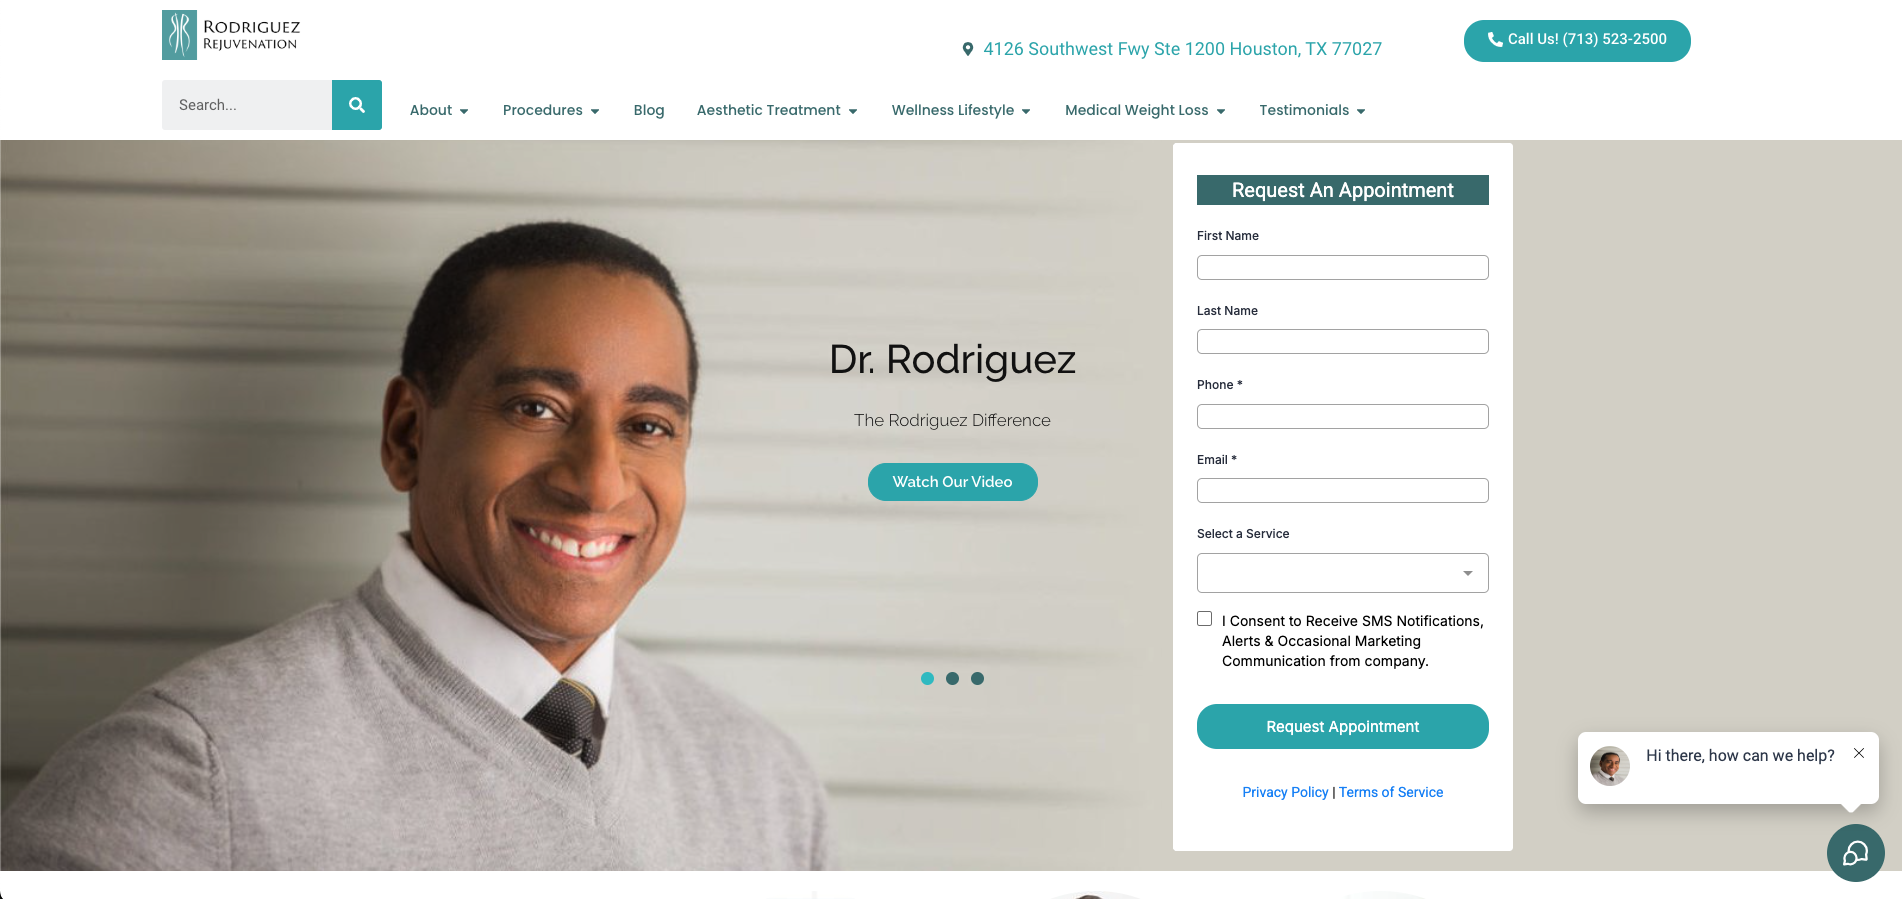Viewport: 1902px width, 899px height.
Task: Click the Rodriguez Rejuvenation logo
Action: 231,35
